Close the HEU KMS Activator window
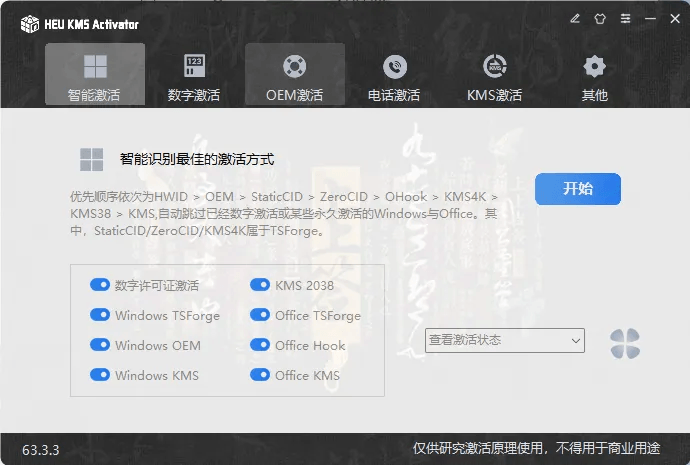 (x=675, y=18)
